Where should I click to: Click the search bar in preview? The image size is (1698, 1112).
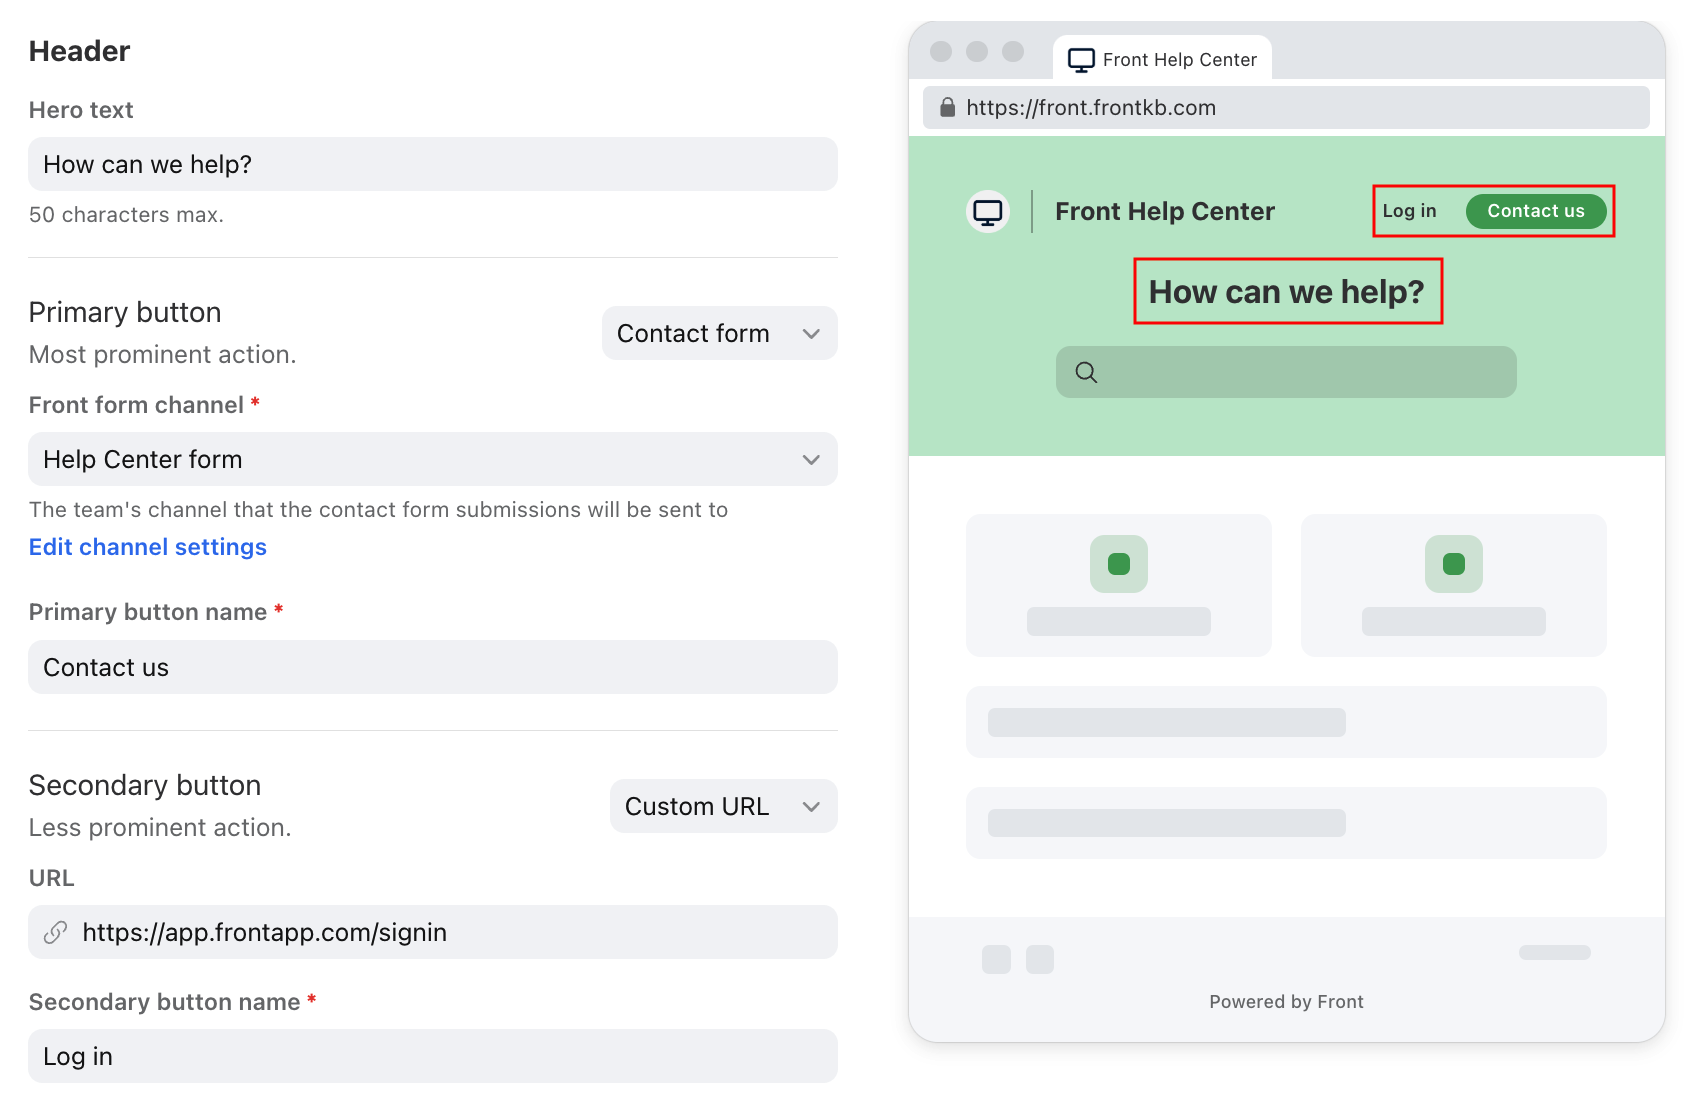(x=1286, y=372)
